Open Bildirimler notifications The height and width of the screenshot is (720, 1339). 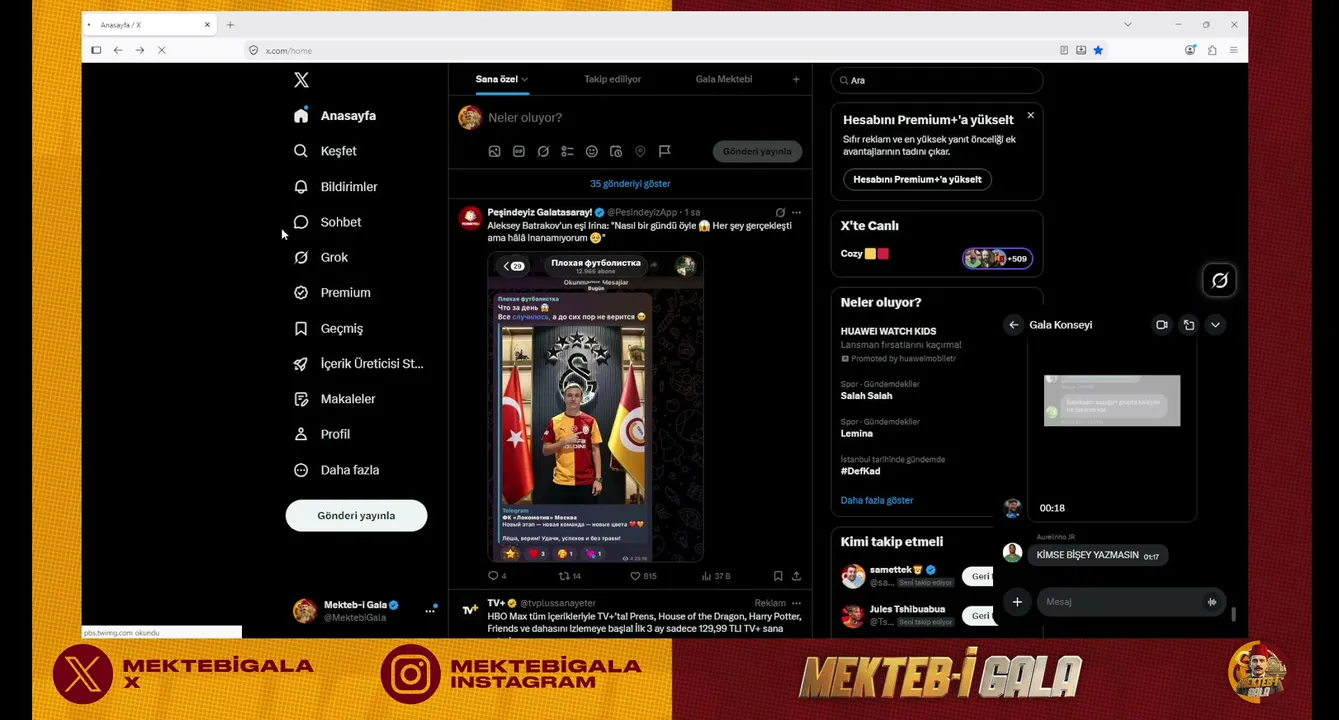pos(335,187)
